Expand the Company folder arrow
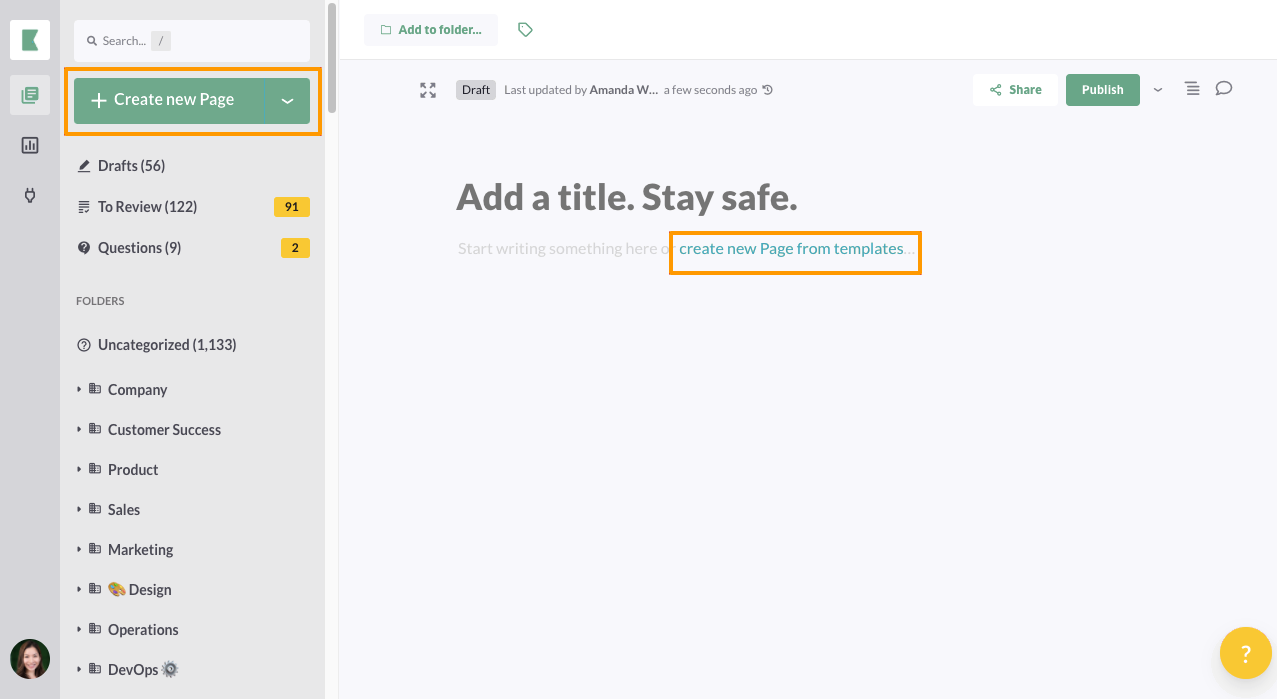 coord(80,389)
